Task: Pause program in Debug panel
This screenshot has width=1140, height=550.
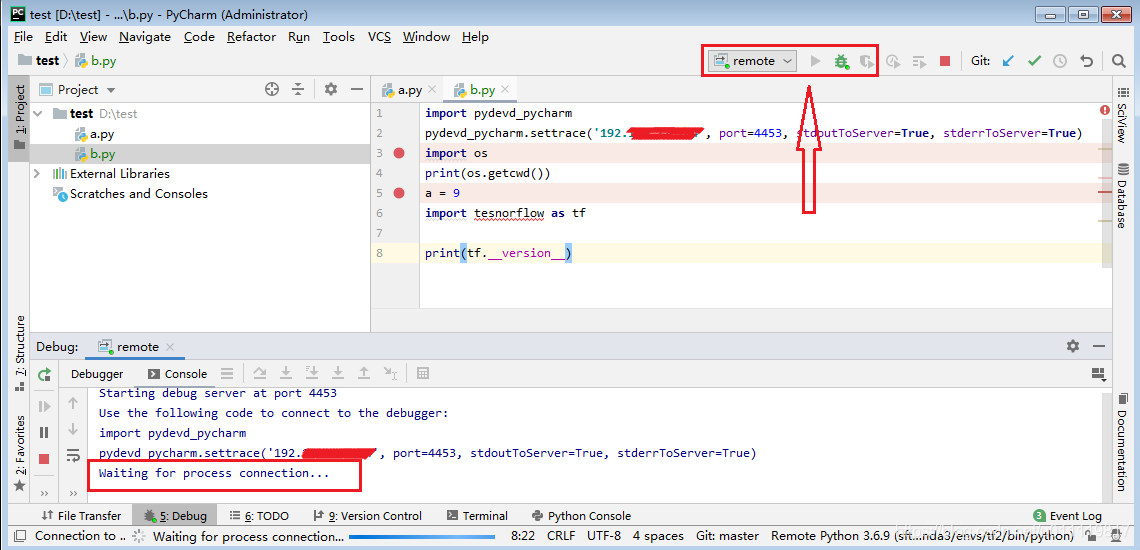Action: tap(44, 432)
